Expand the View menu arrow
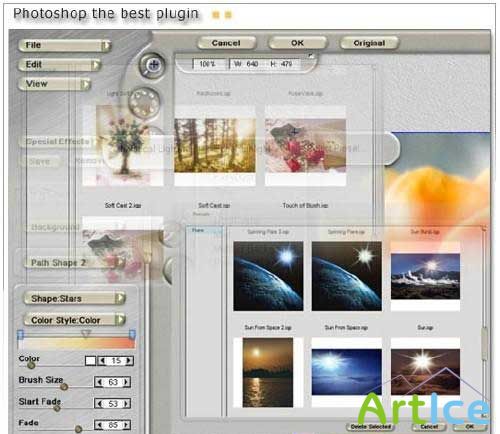 [x=86, y=84]
